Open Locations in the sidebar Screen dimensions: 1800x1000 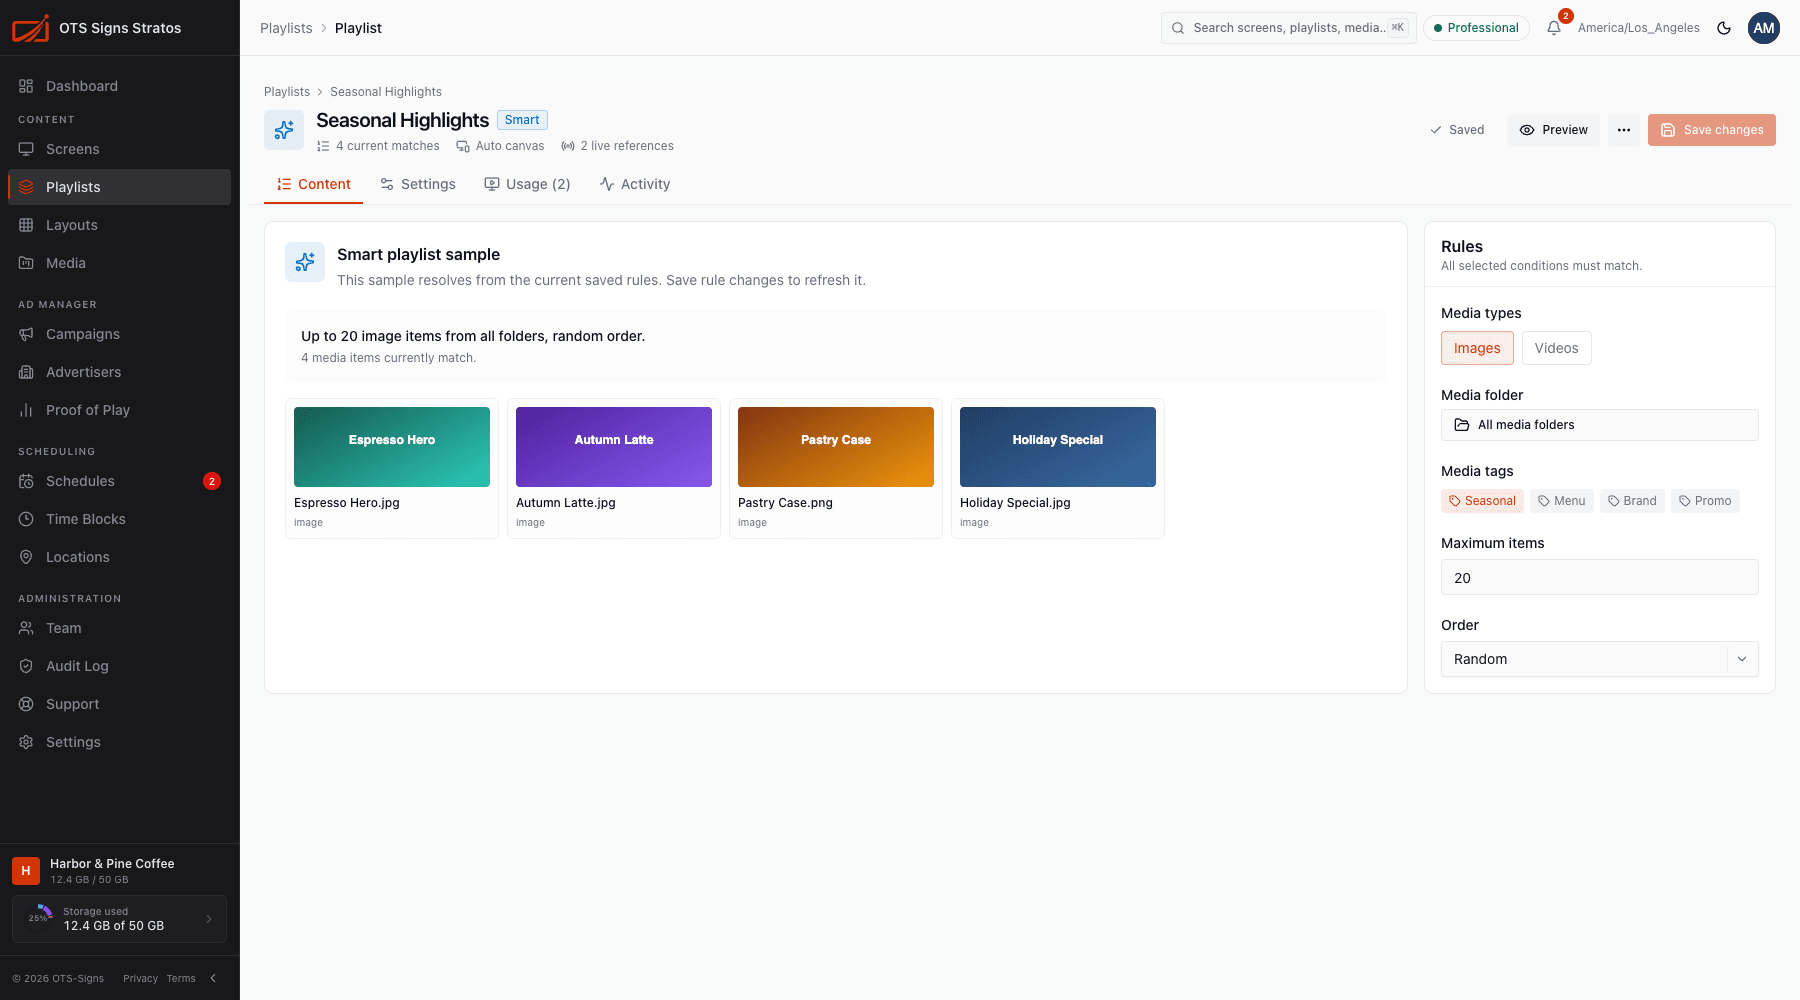119,557
